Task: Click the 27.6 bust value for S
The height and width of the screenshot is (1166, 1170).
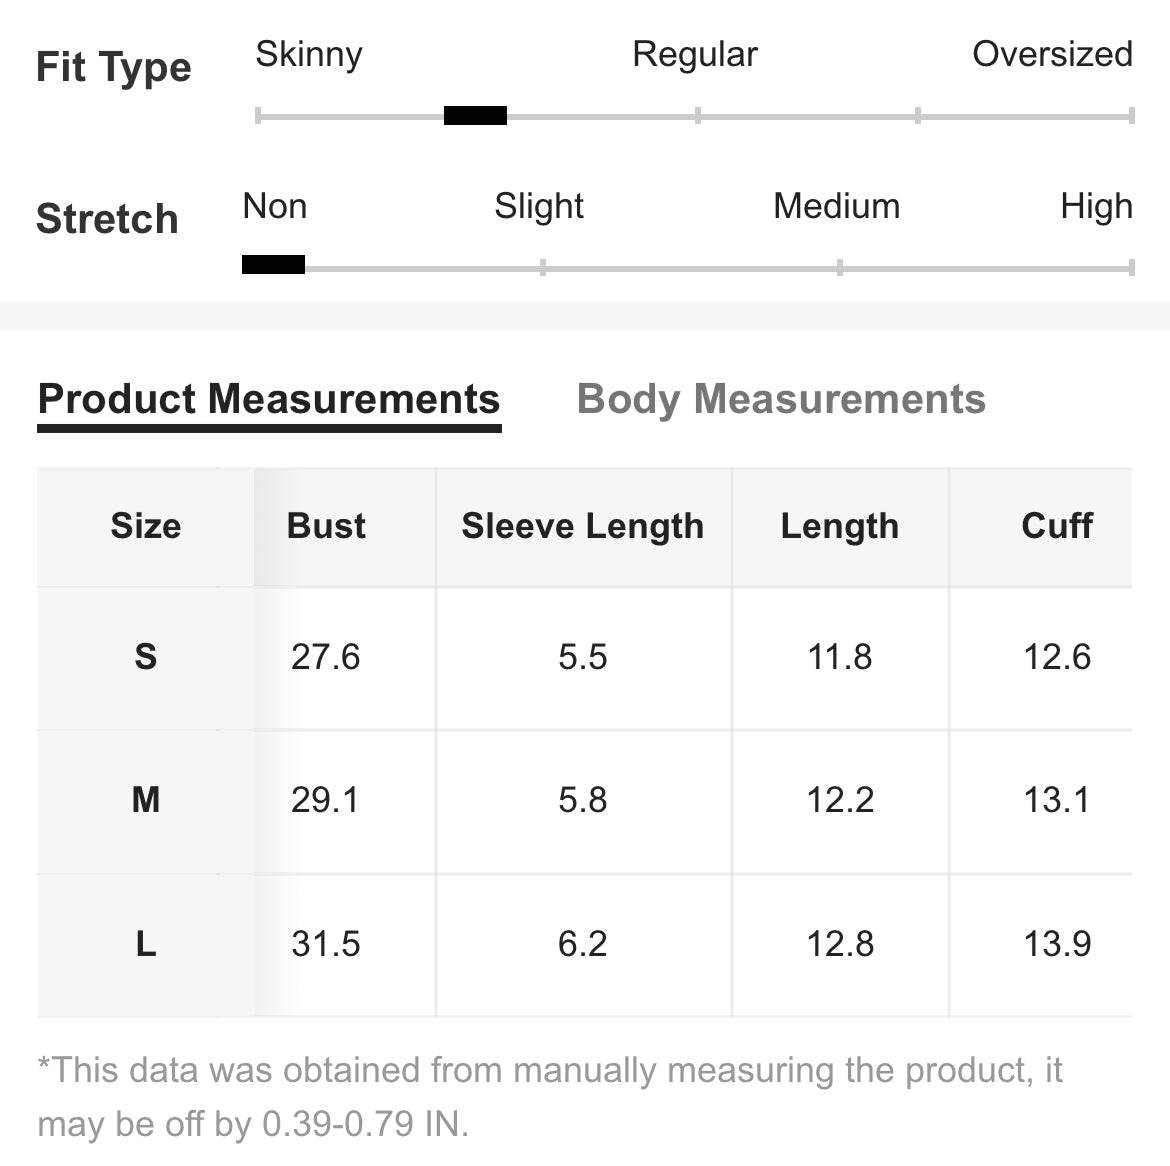Action: 326,657
